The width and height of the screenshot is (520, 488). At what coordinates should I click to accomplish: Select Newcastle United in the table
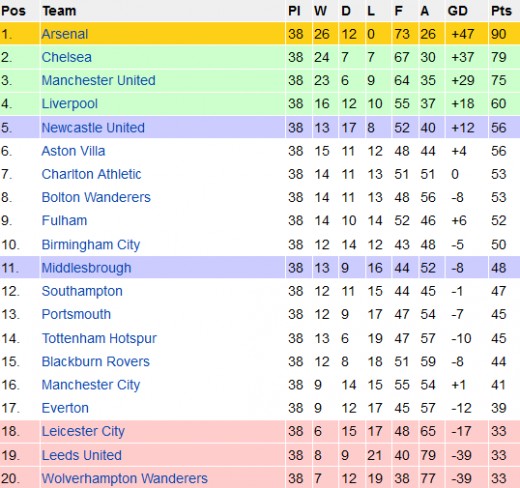click(93, 128)
